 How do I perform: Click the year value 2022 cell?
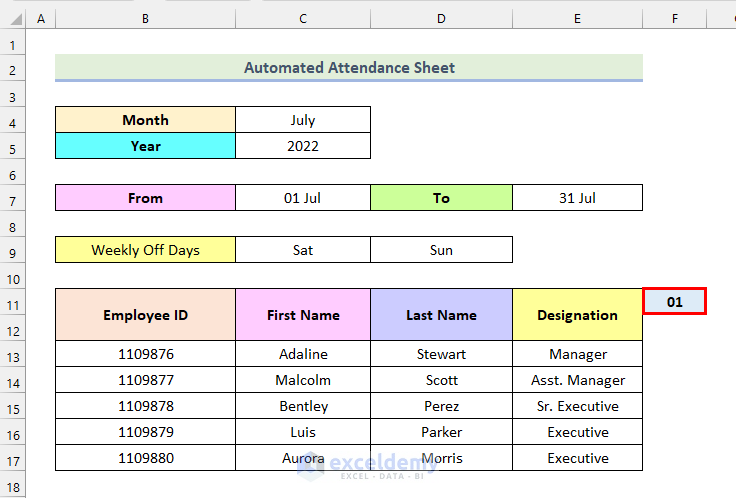(x=303, y=146)
